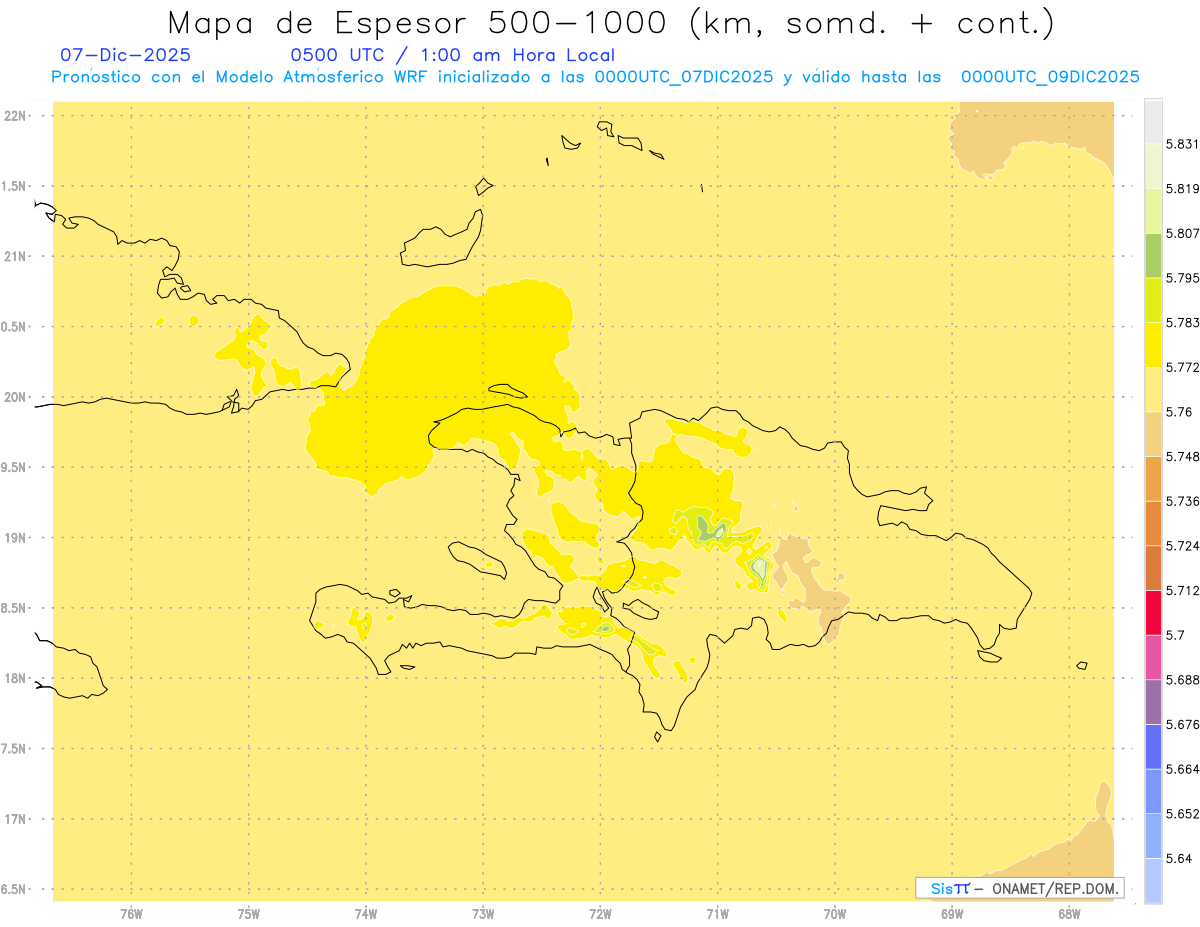Click the legend value 5.676
Image resolution: width=1200 pixels, height=927 pixels.
pyautogui.click(x=1183, y=724)
